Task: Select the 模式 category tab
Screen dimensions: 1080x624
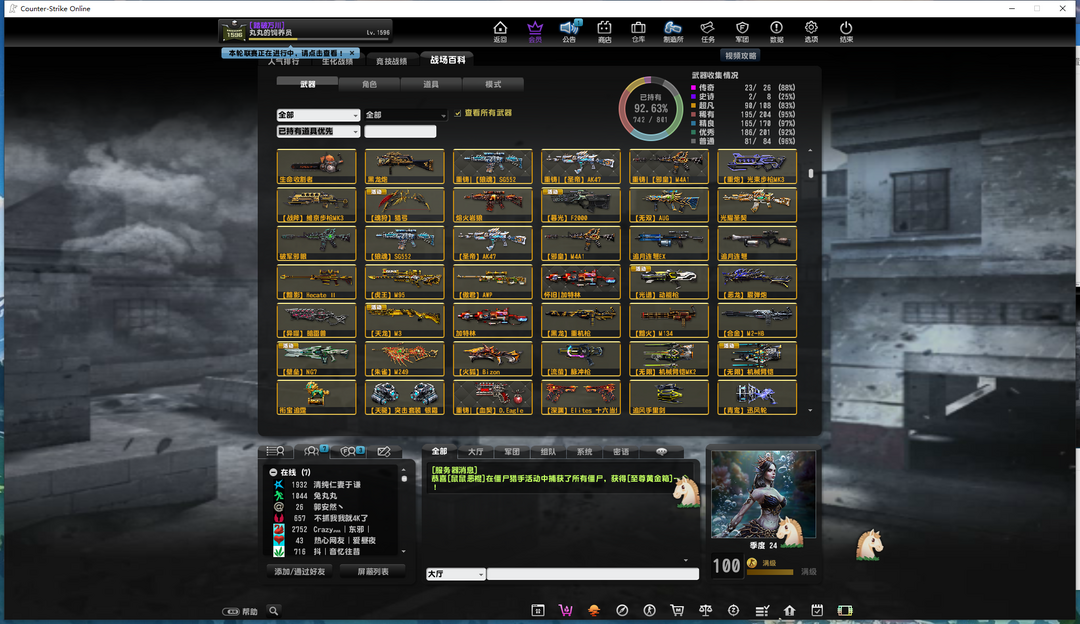Action: click(x=493, y=84)
